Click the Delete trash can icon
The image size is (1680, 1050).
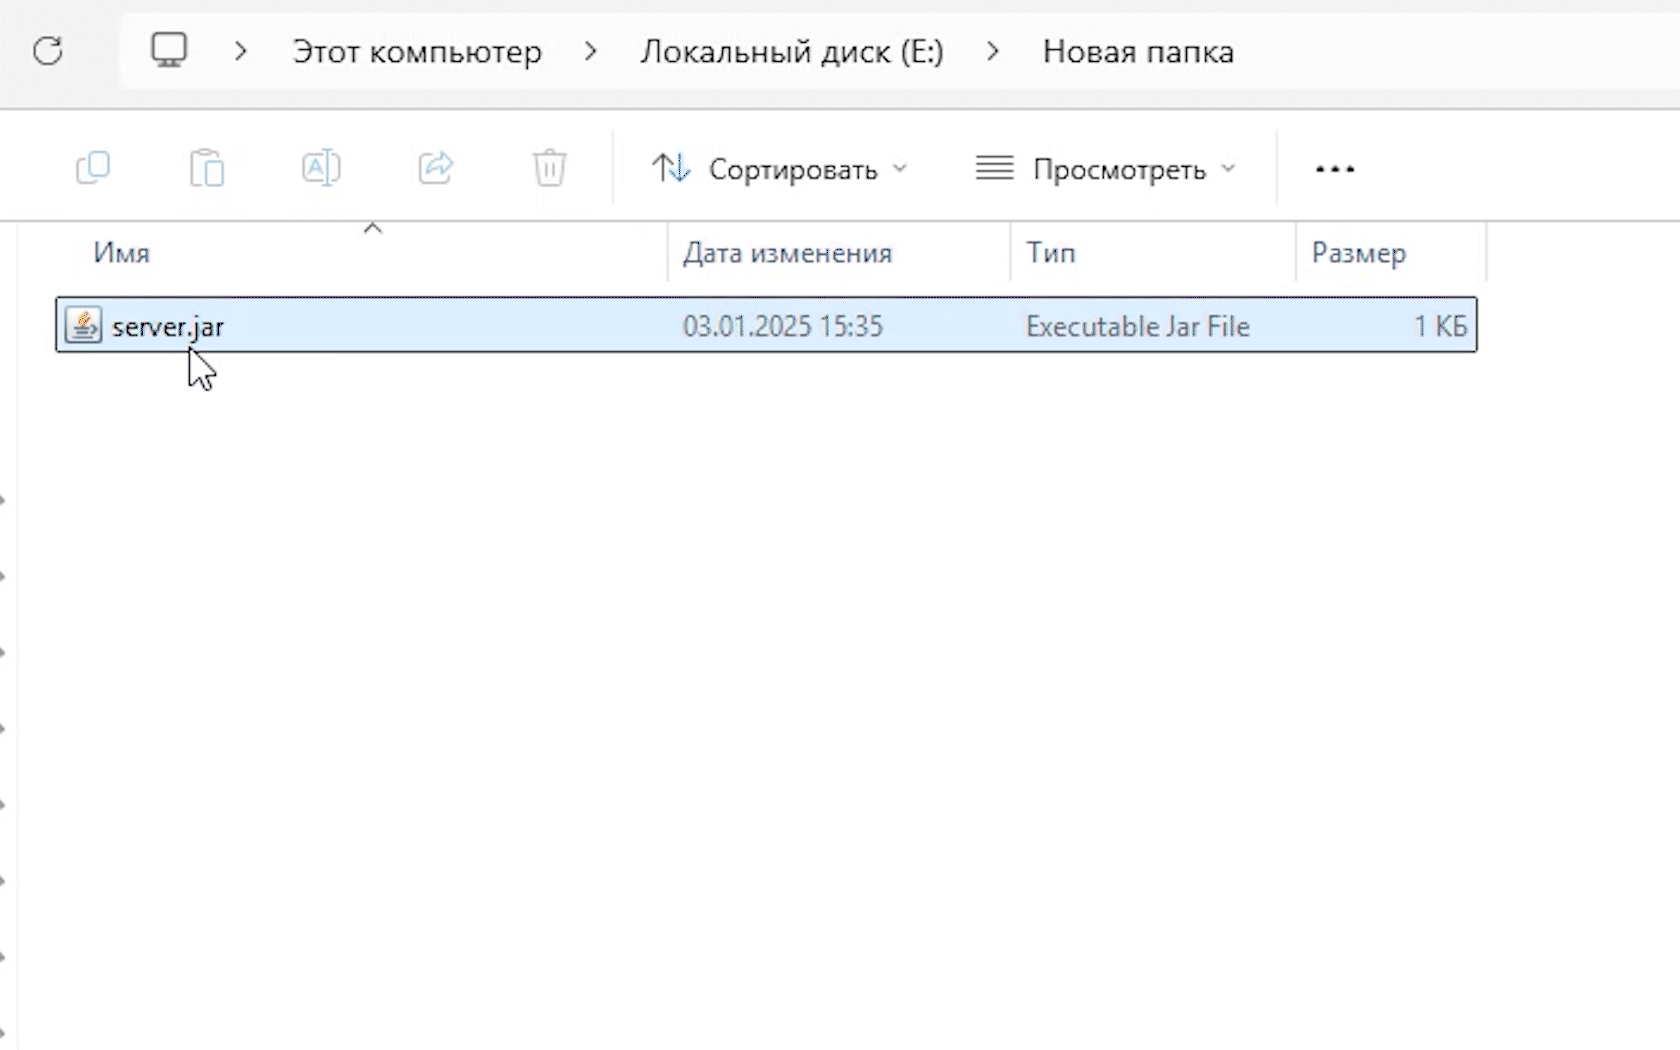pyautogui.click(x=549, y=168)
